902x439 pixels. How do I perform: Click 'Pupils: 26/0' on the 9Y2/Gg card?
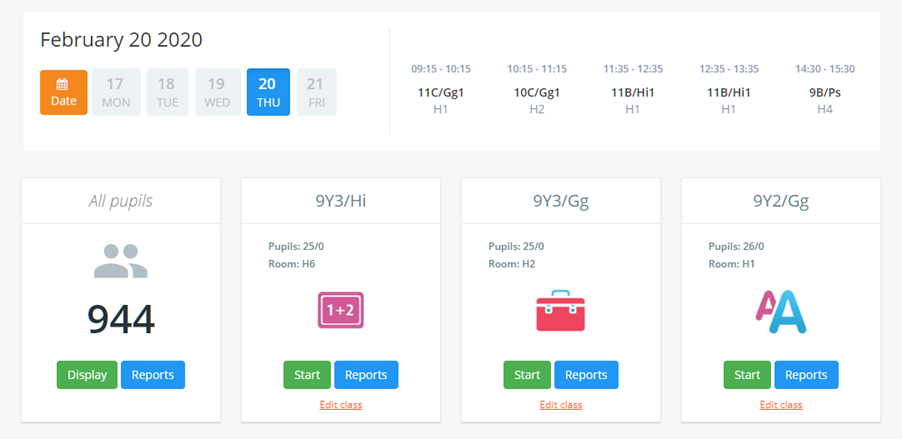pos(736,247)
